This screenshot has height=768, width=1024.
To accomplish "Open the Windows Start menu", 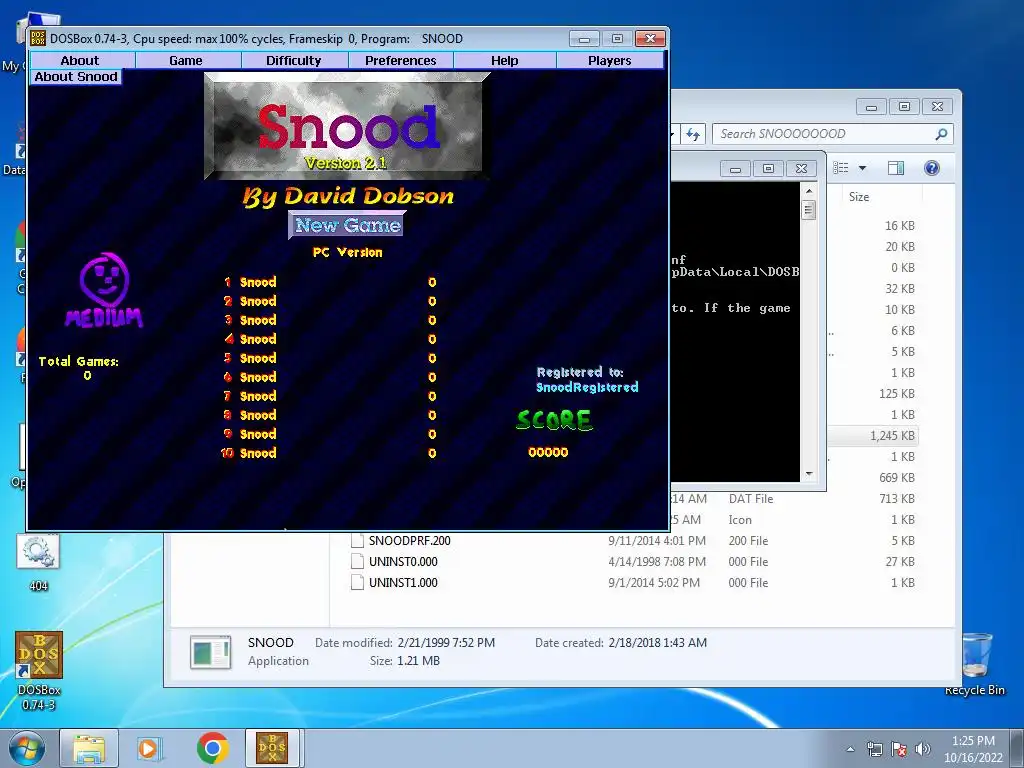I will coord(27,748).
